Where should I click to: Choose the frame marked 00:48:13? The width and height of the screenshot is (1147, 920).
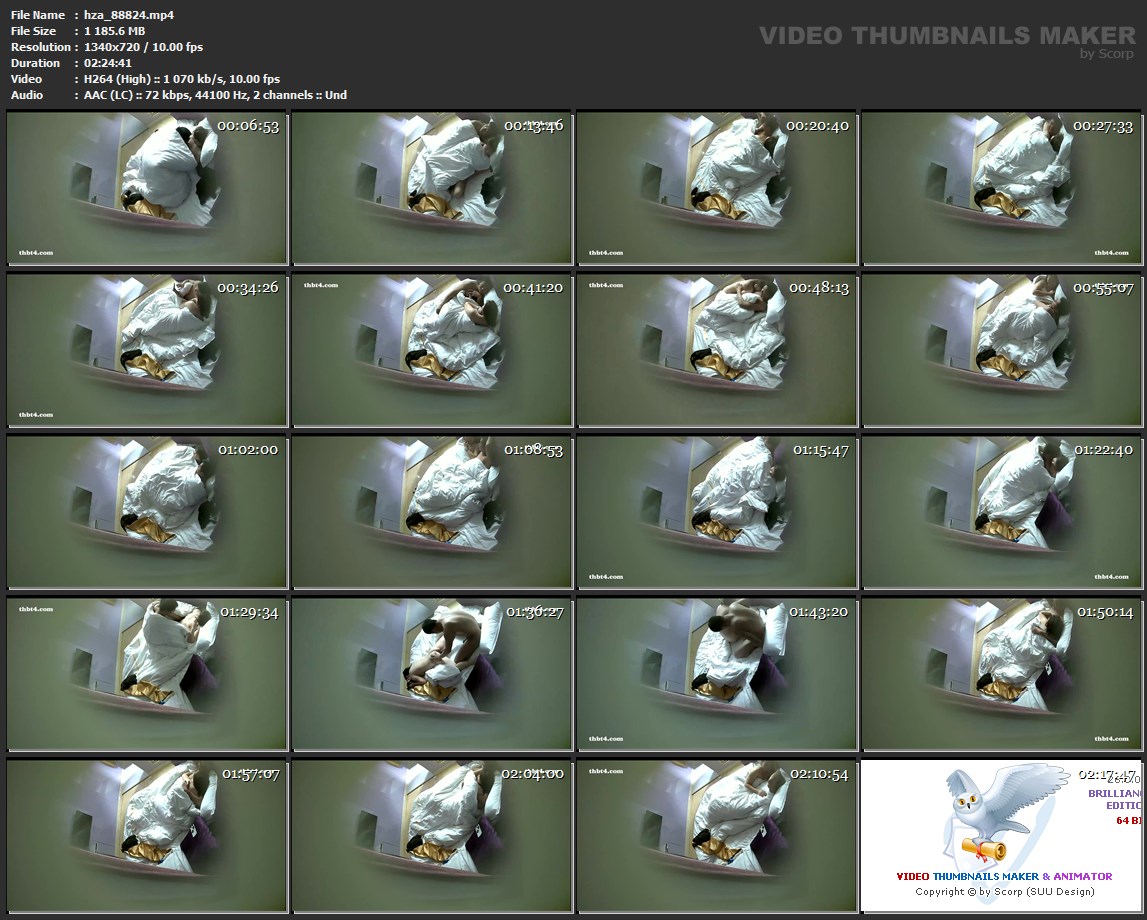click(717, 350)
